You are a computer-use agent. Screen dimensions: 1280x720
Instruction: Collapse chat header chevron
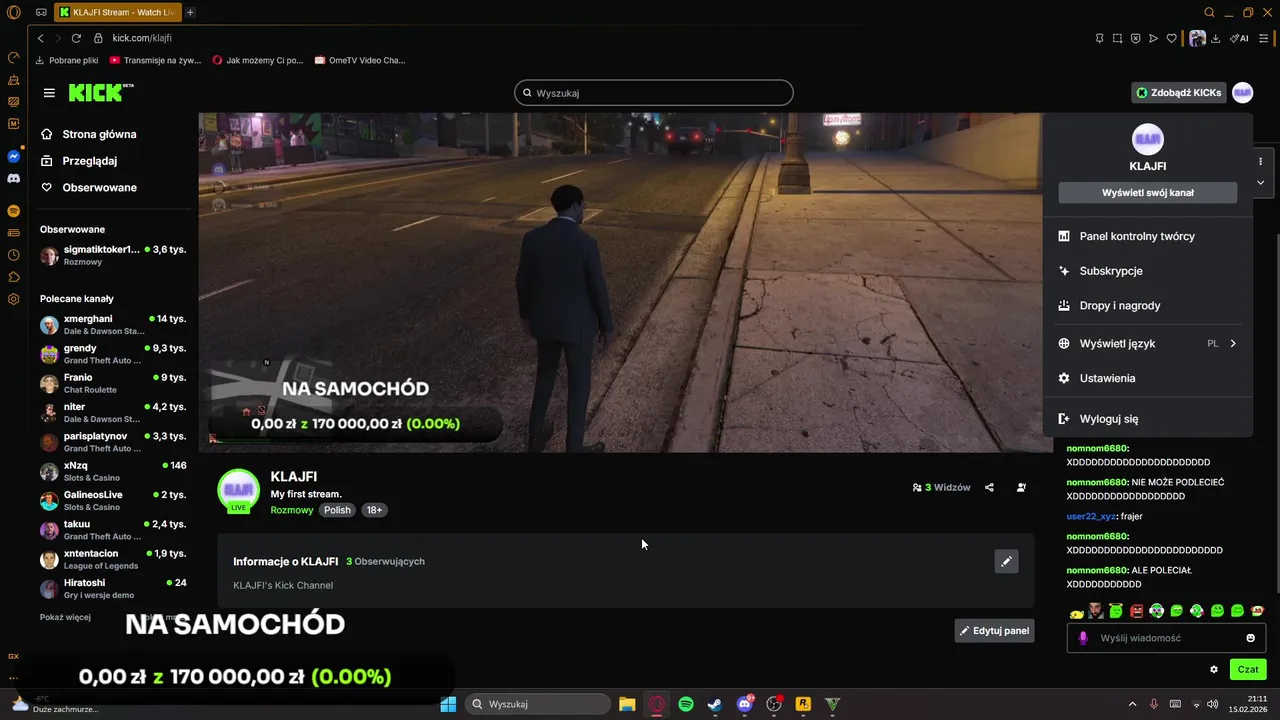tap(1260, 183)
